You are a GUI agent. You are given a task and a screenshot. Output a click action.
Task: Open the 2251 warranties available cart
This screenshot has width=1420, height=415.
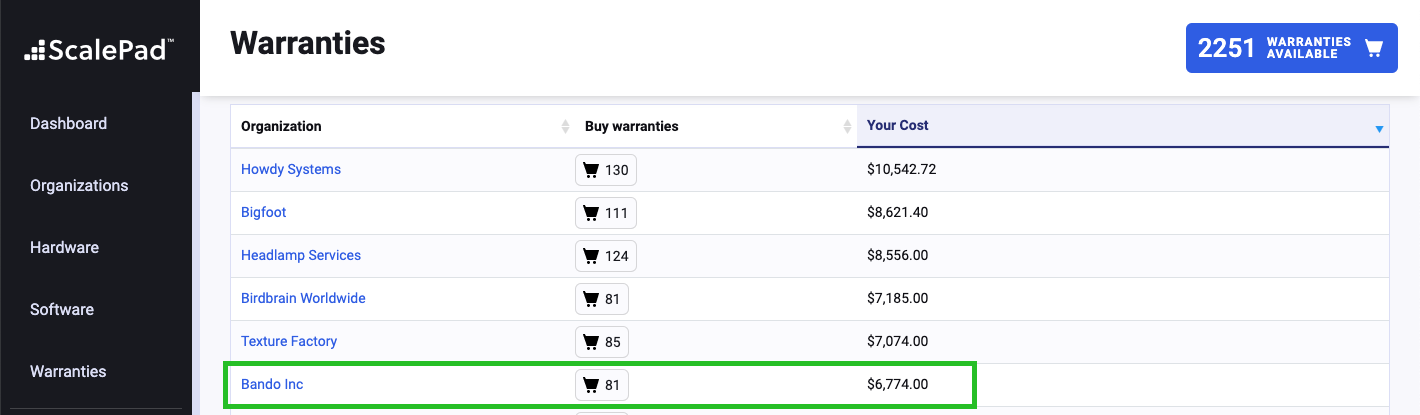(x=1291, y=48)
